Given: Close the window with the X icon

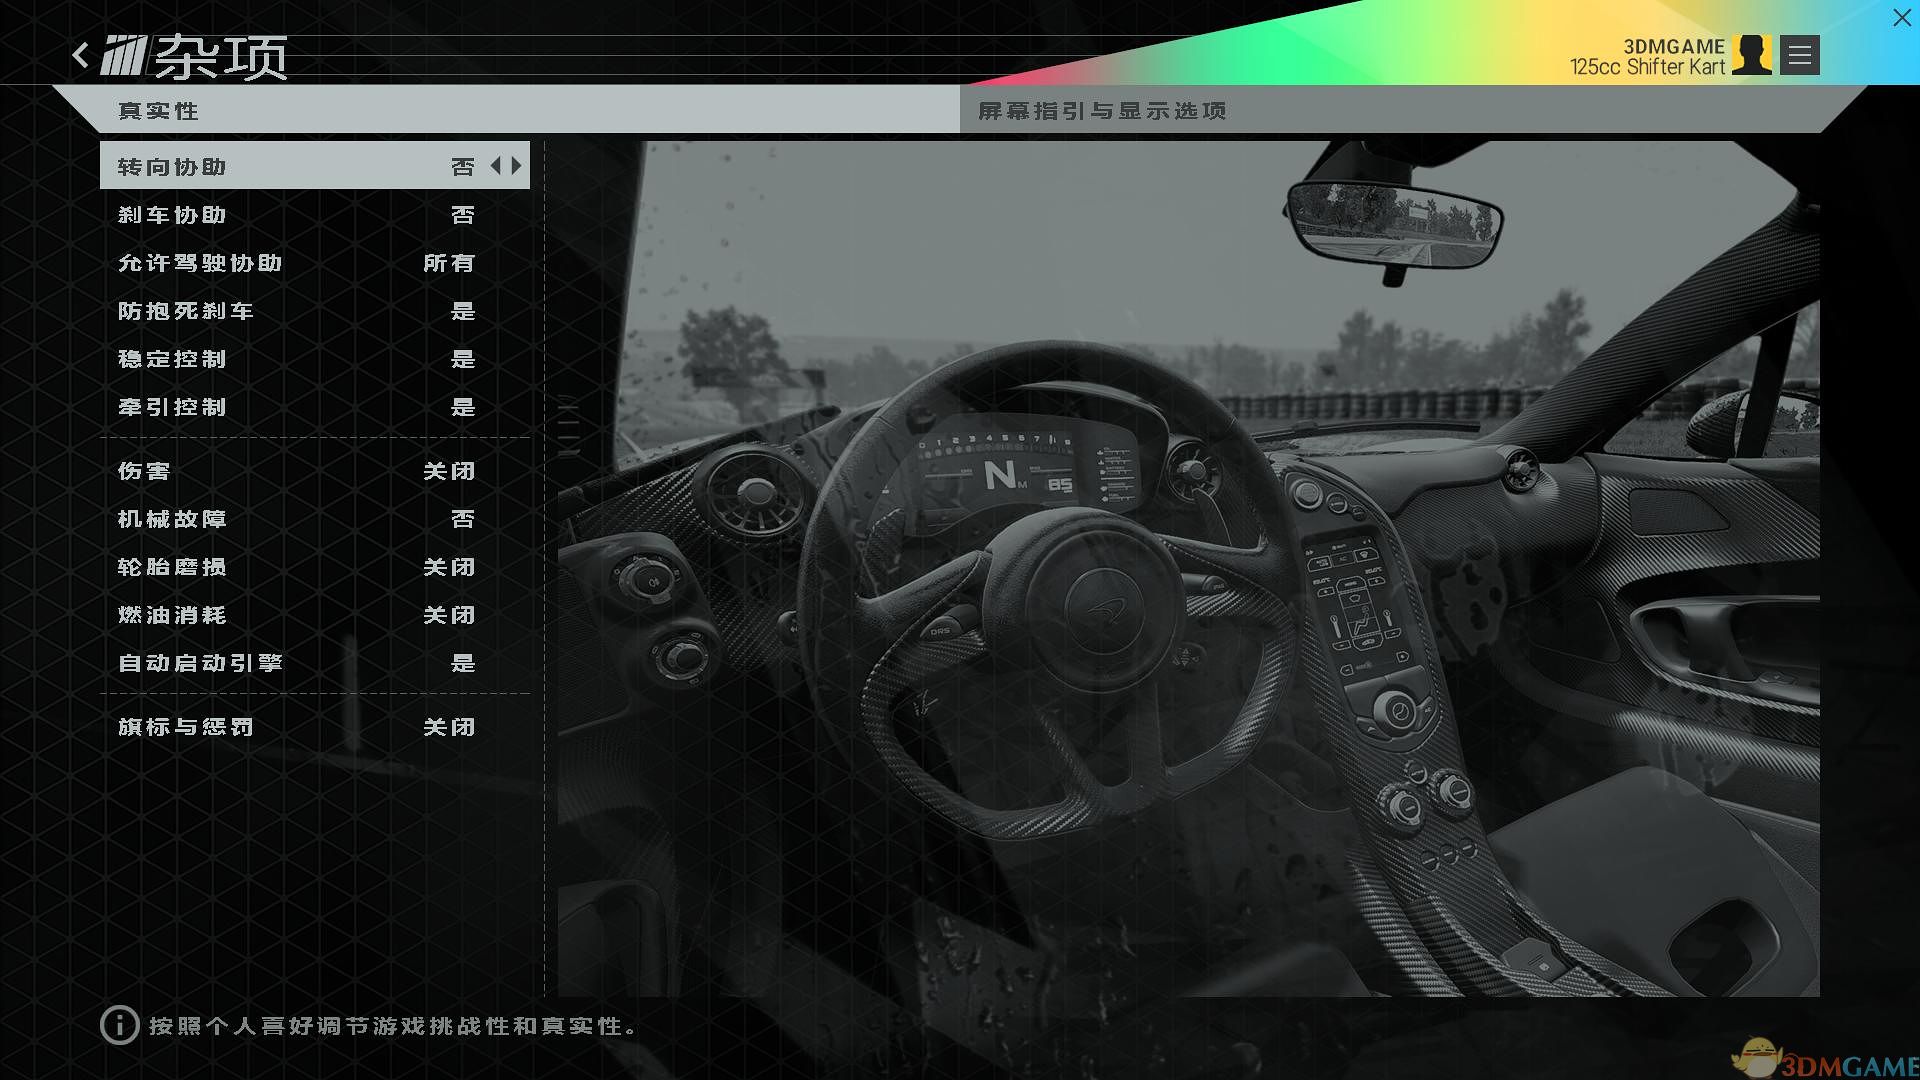Looking at the screenshot, I should [x=1901, y=18].
